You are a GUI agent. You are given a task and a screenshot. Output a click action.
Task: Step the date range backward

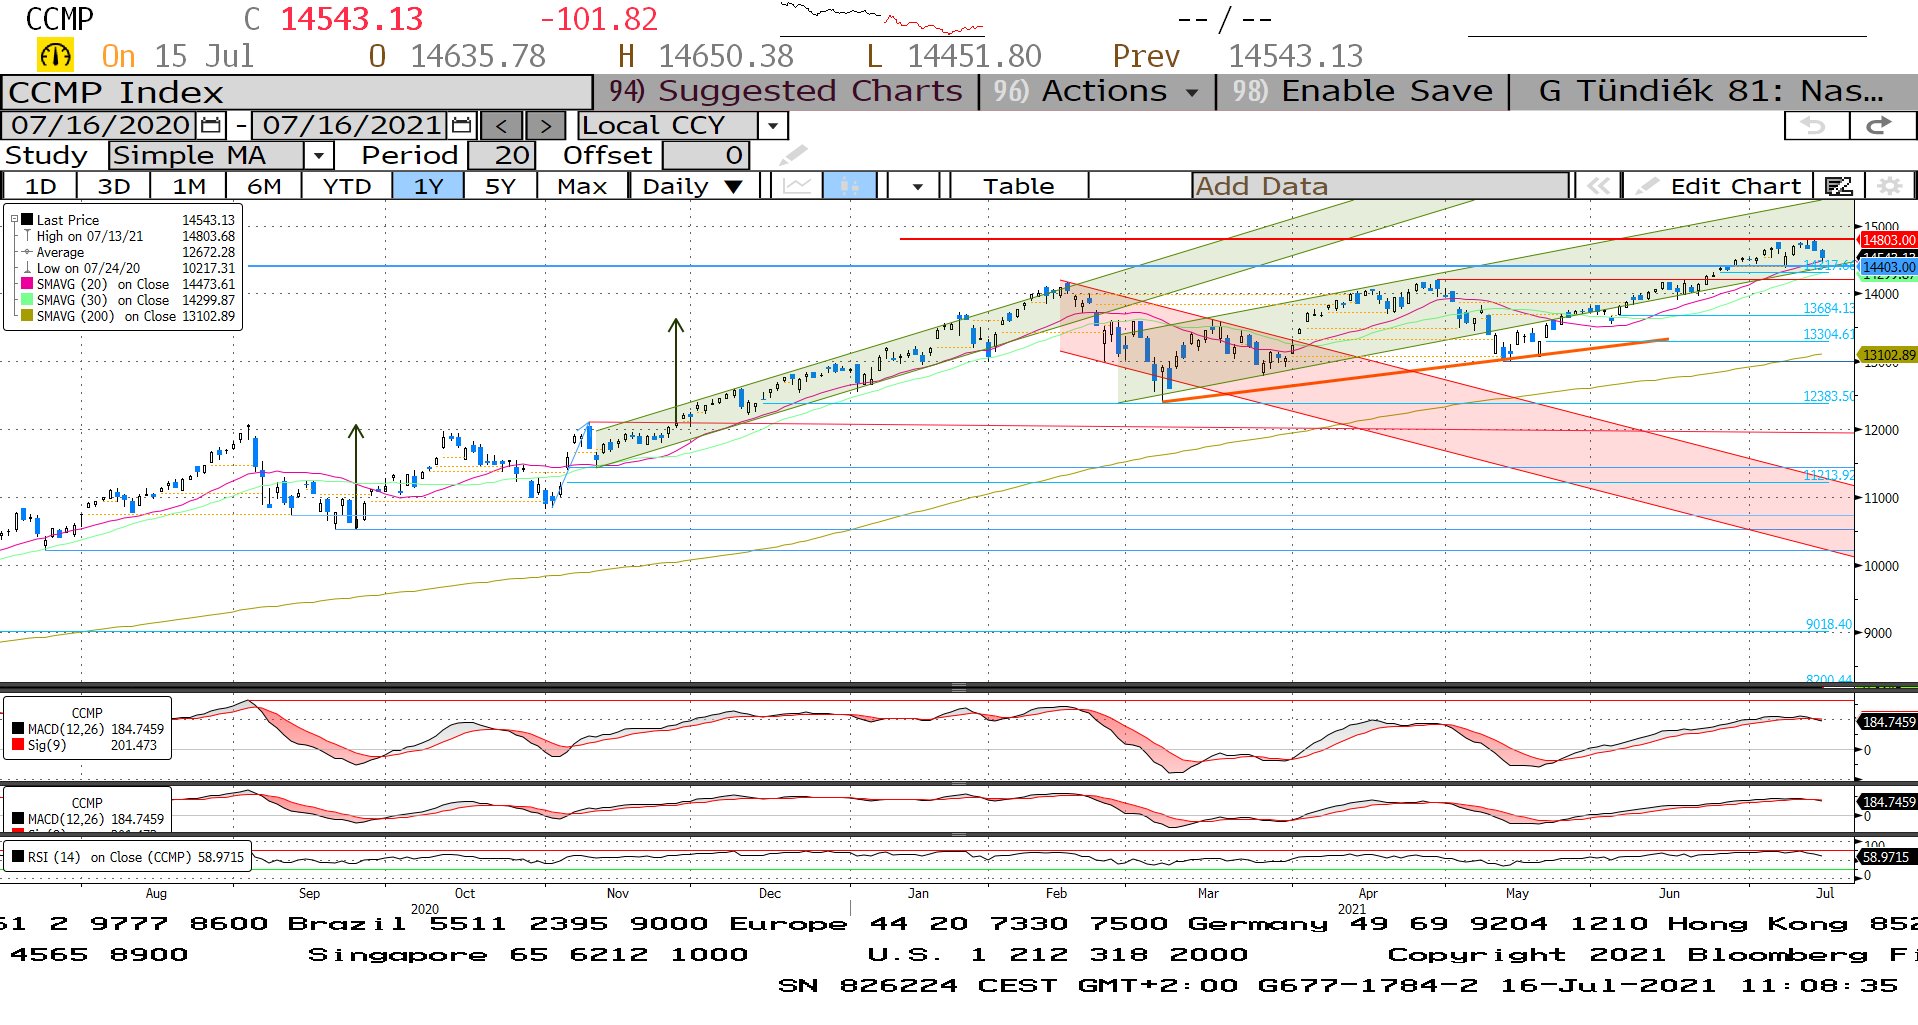point(501,125)
